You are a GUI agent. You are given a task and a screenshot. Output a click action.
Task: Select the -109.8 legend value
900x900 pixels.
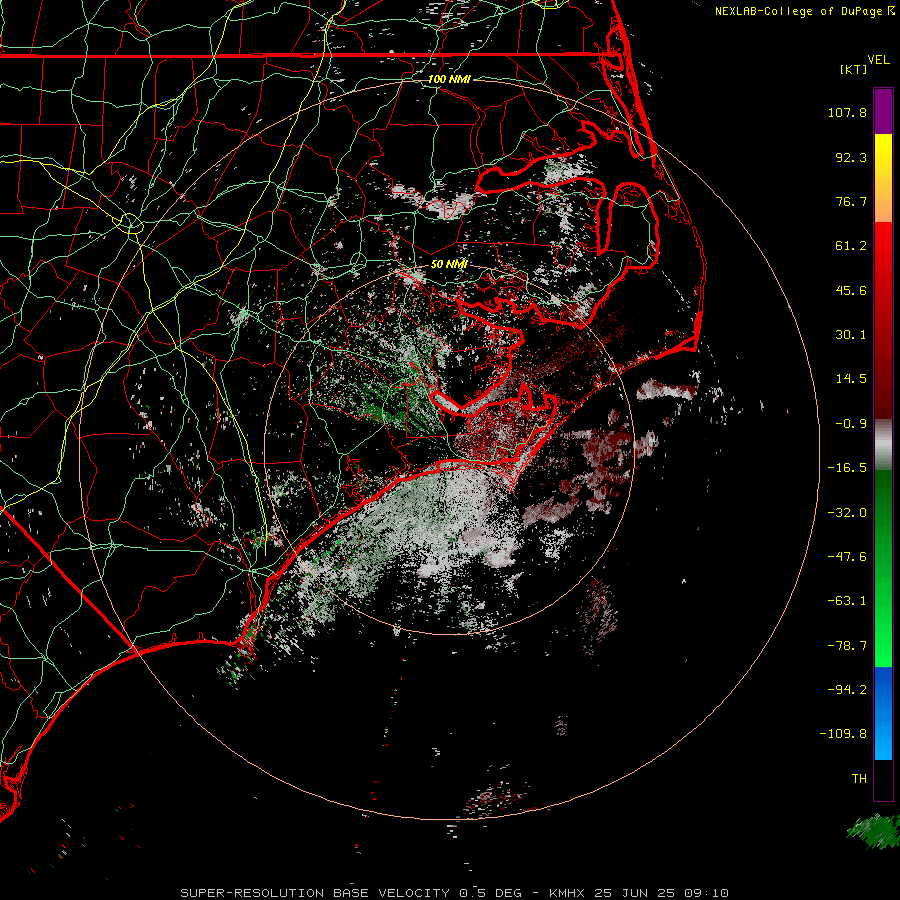[x=844, y=734]
